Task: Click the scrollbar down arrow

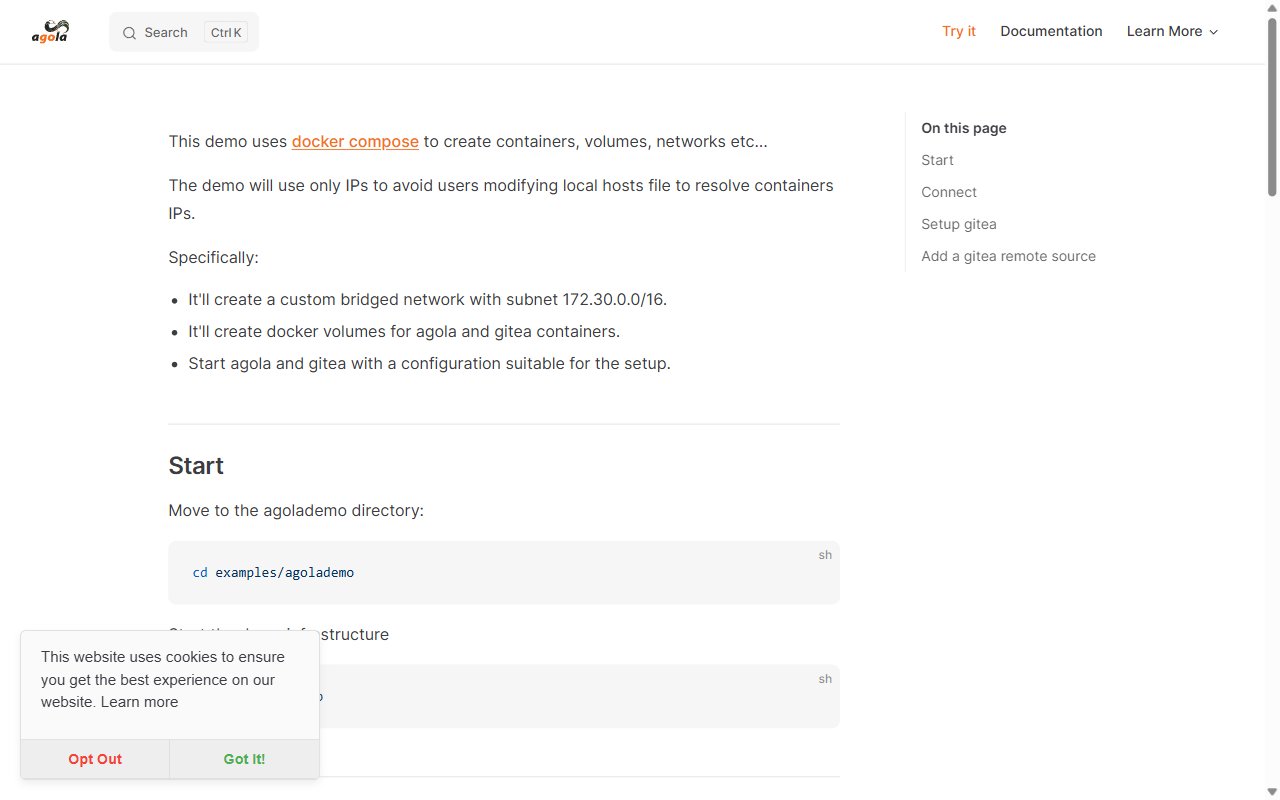Action: click(1272, 792)
